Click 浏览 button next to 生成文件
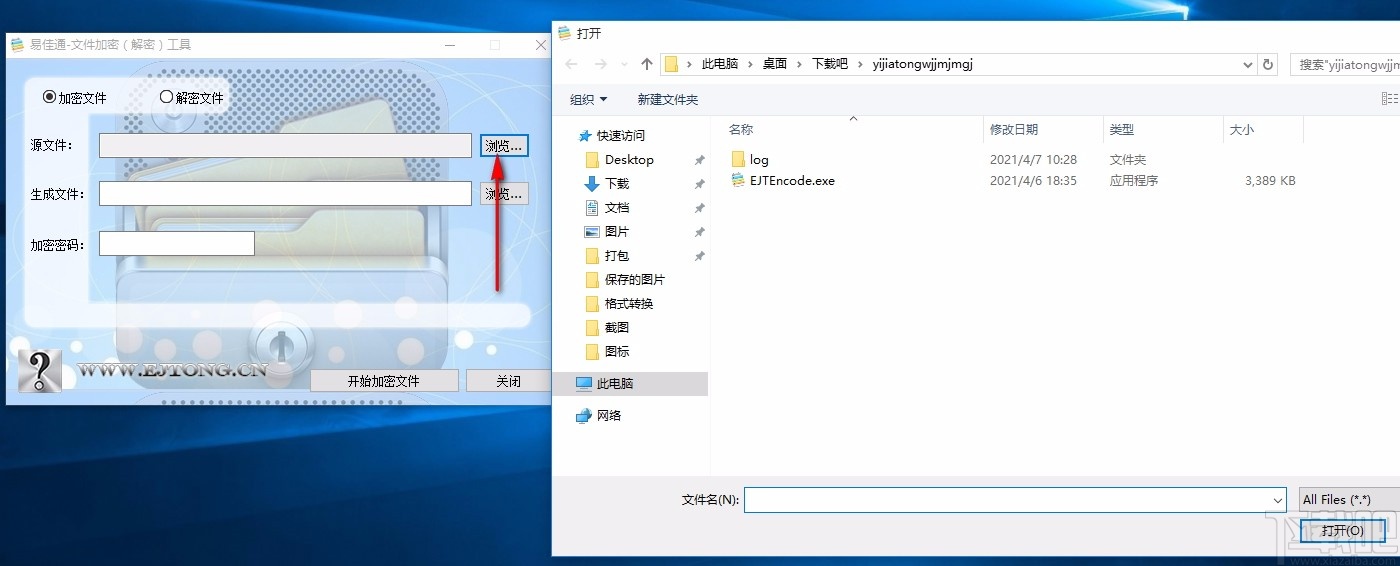The image size is (1400, 566). (x=504, y=194)
